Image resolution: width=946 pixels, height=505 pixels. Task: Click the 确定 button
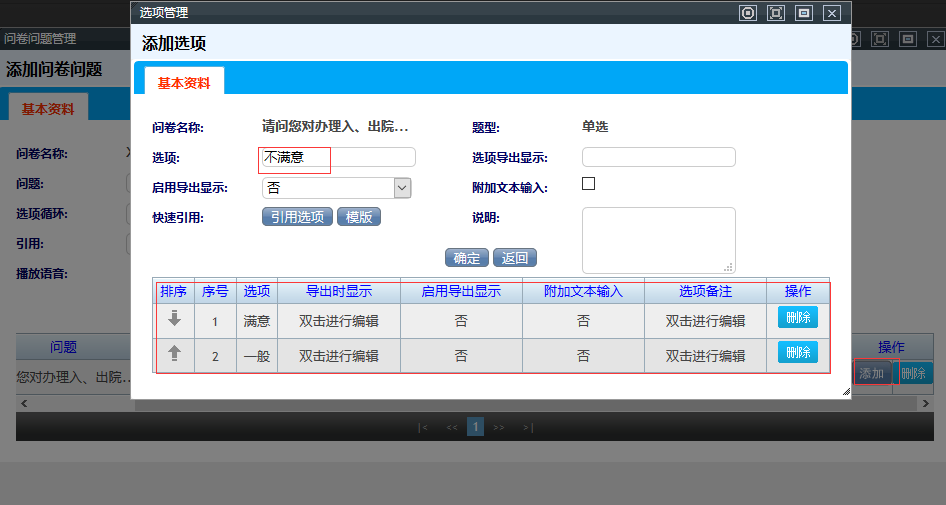click(x=466, y=258)
